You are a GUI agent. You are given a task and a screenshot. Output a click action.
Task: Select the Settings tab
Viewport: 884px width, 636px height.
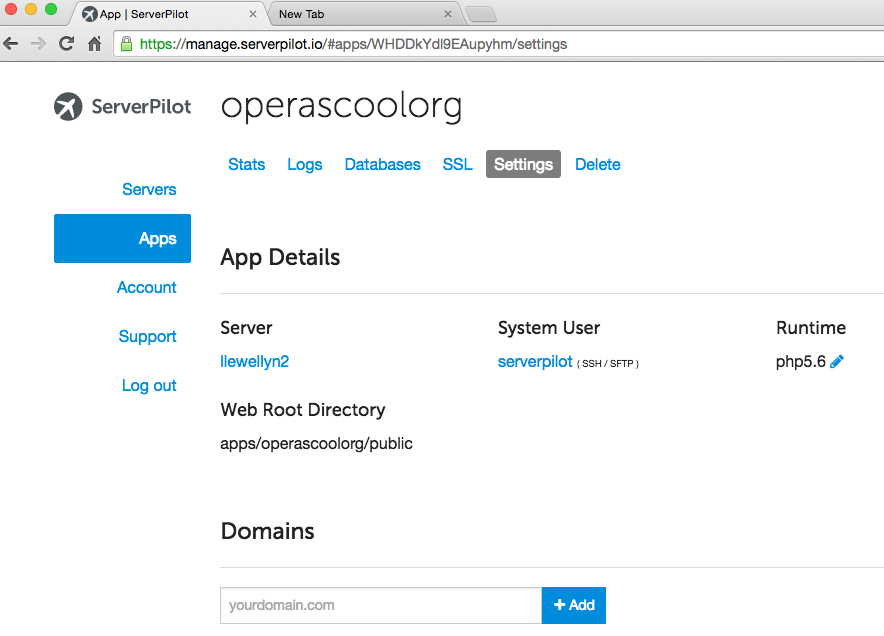pos(523,164)
